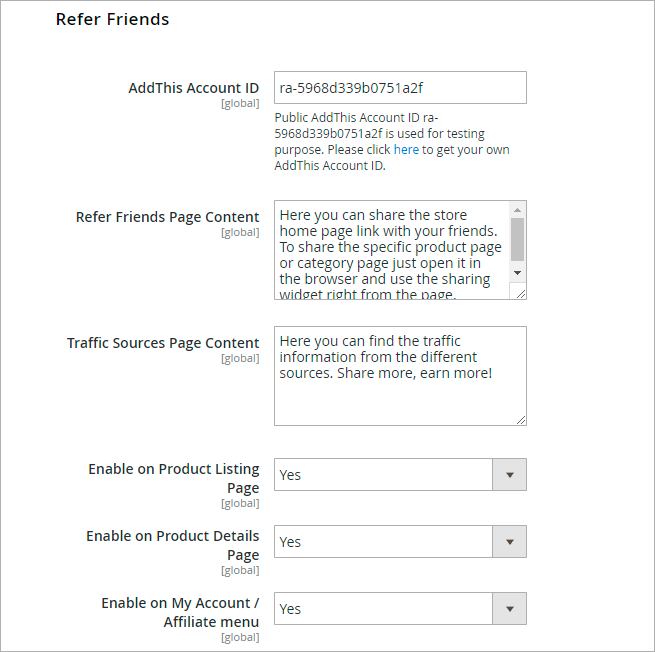
Task: Expand Enable on Product Details Page dropdown
Action: 384,542
